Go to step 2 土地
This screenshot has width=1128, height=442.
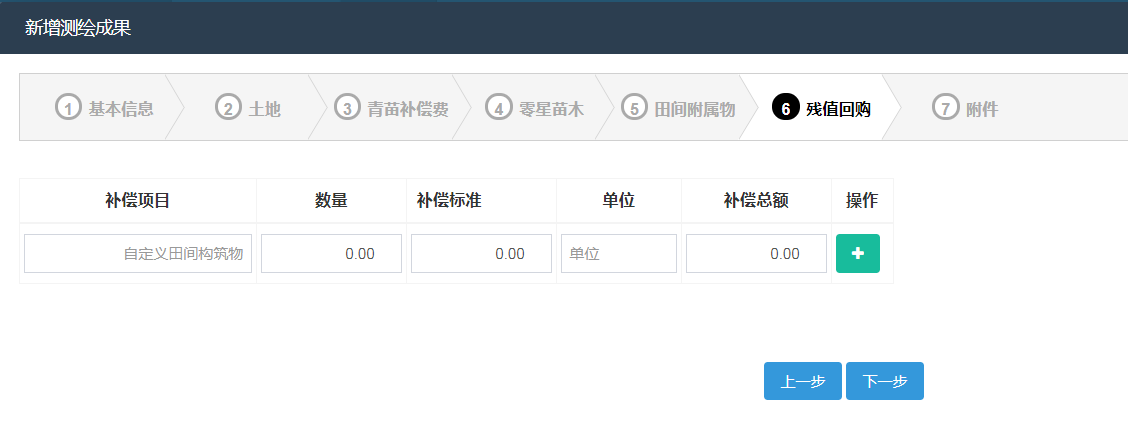(x=248, y=109)
